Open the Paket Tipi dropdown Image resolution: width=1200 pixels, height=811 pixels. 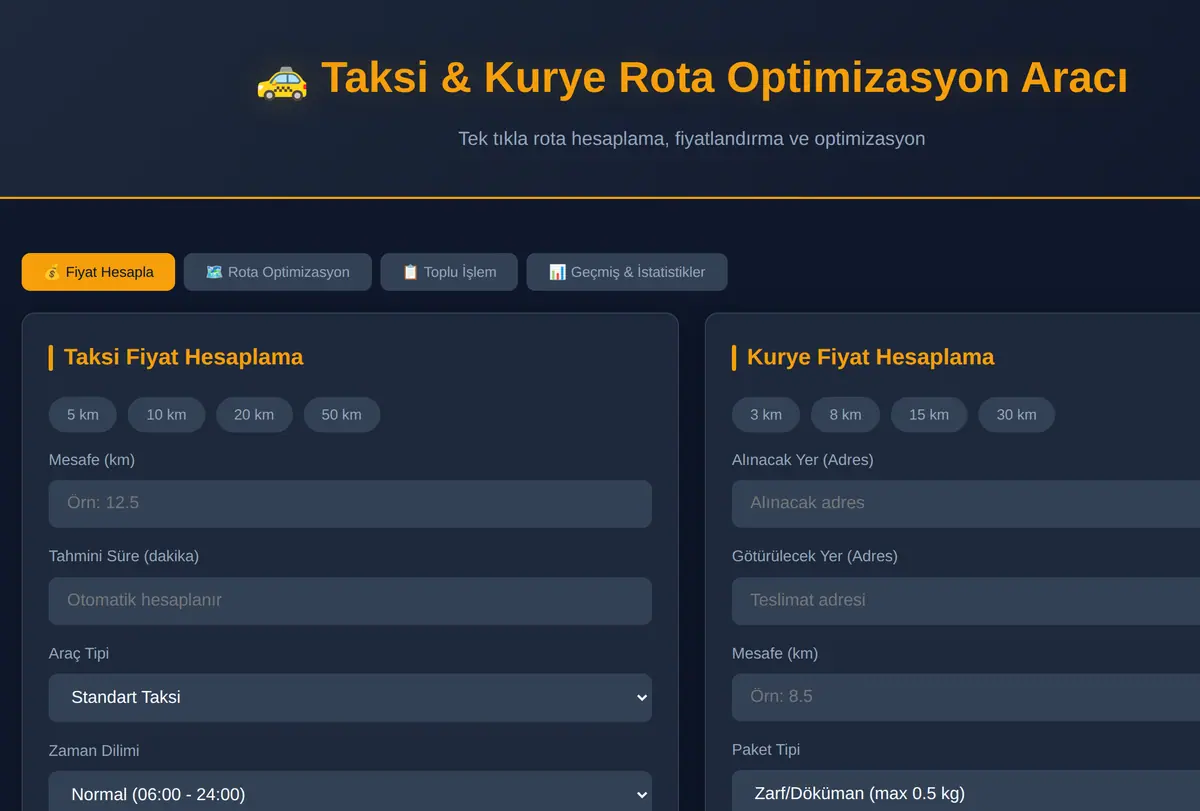click(966, 791)
